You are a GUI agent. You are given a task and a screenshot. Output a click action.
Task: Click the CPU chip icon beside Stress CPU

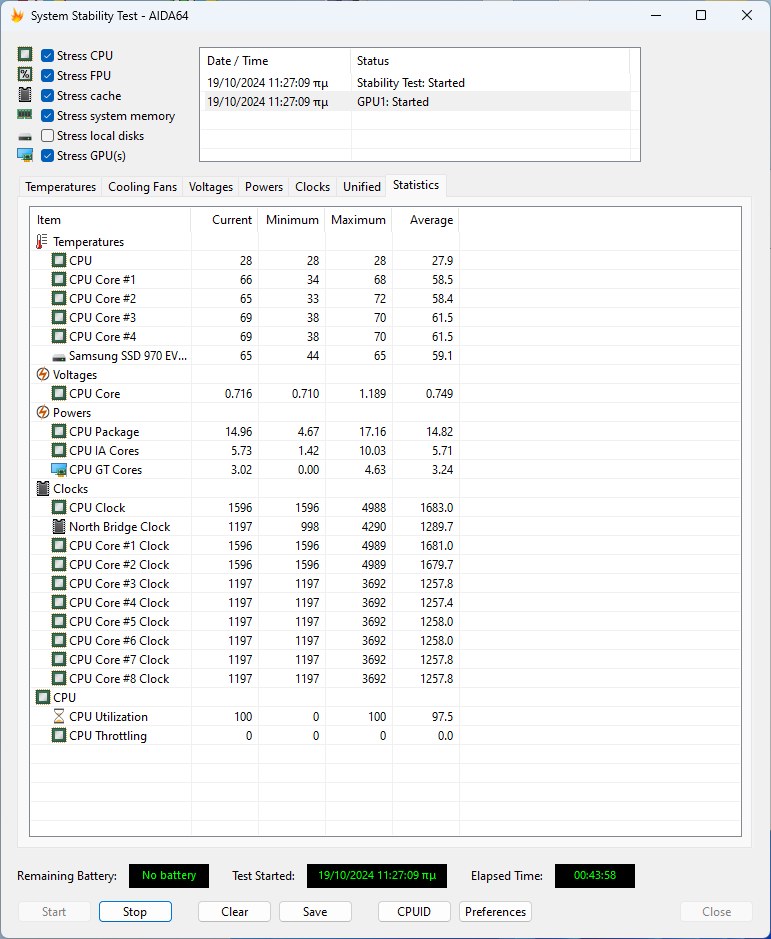point(25,54)
